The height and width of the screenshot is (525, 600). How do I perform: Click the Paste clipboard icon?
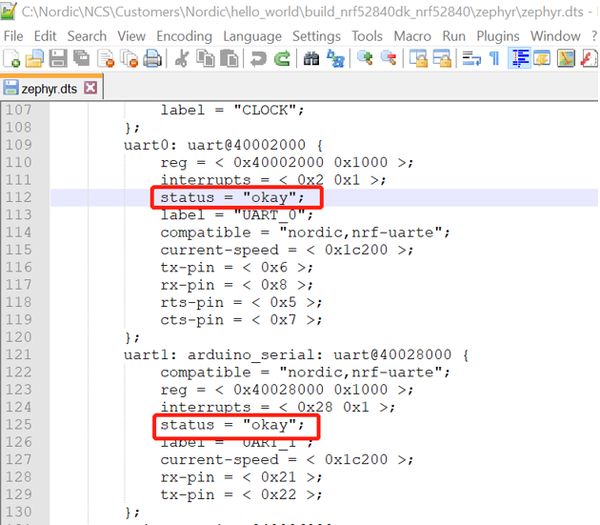click(x=229, y=59)
